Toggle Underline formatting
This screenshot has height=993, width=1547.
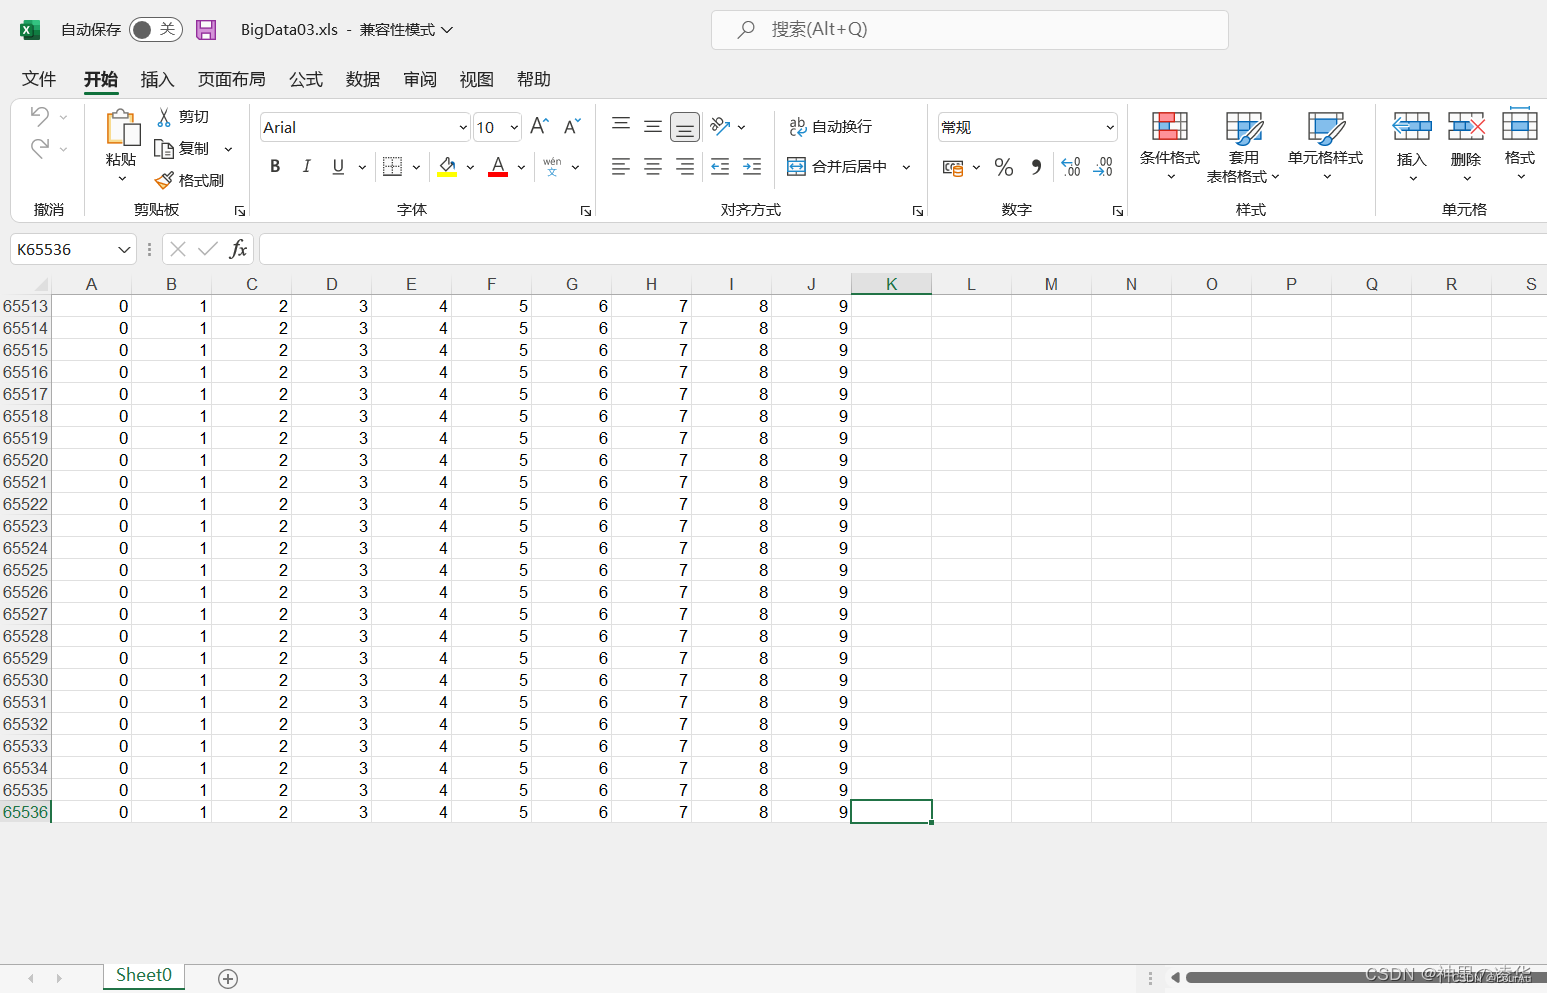click(x=338, y=167)
